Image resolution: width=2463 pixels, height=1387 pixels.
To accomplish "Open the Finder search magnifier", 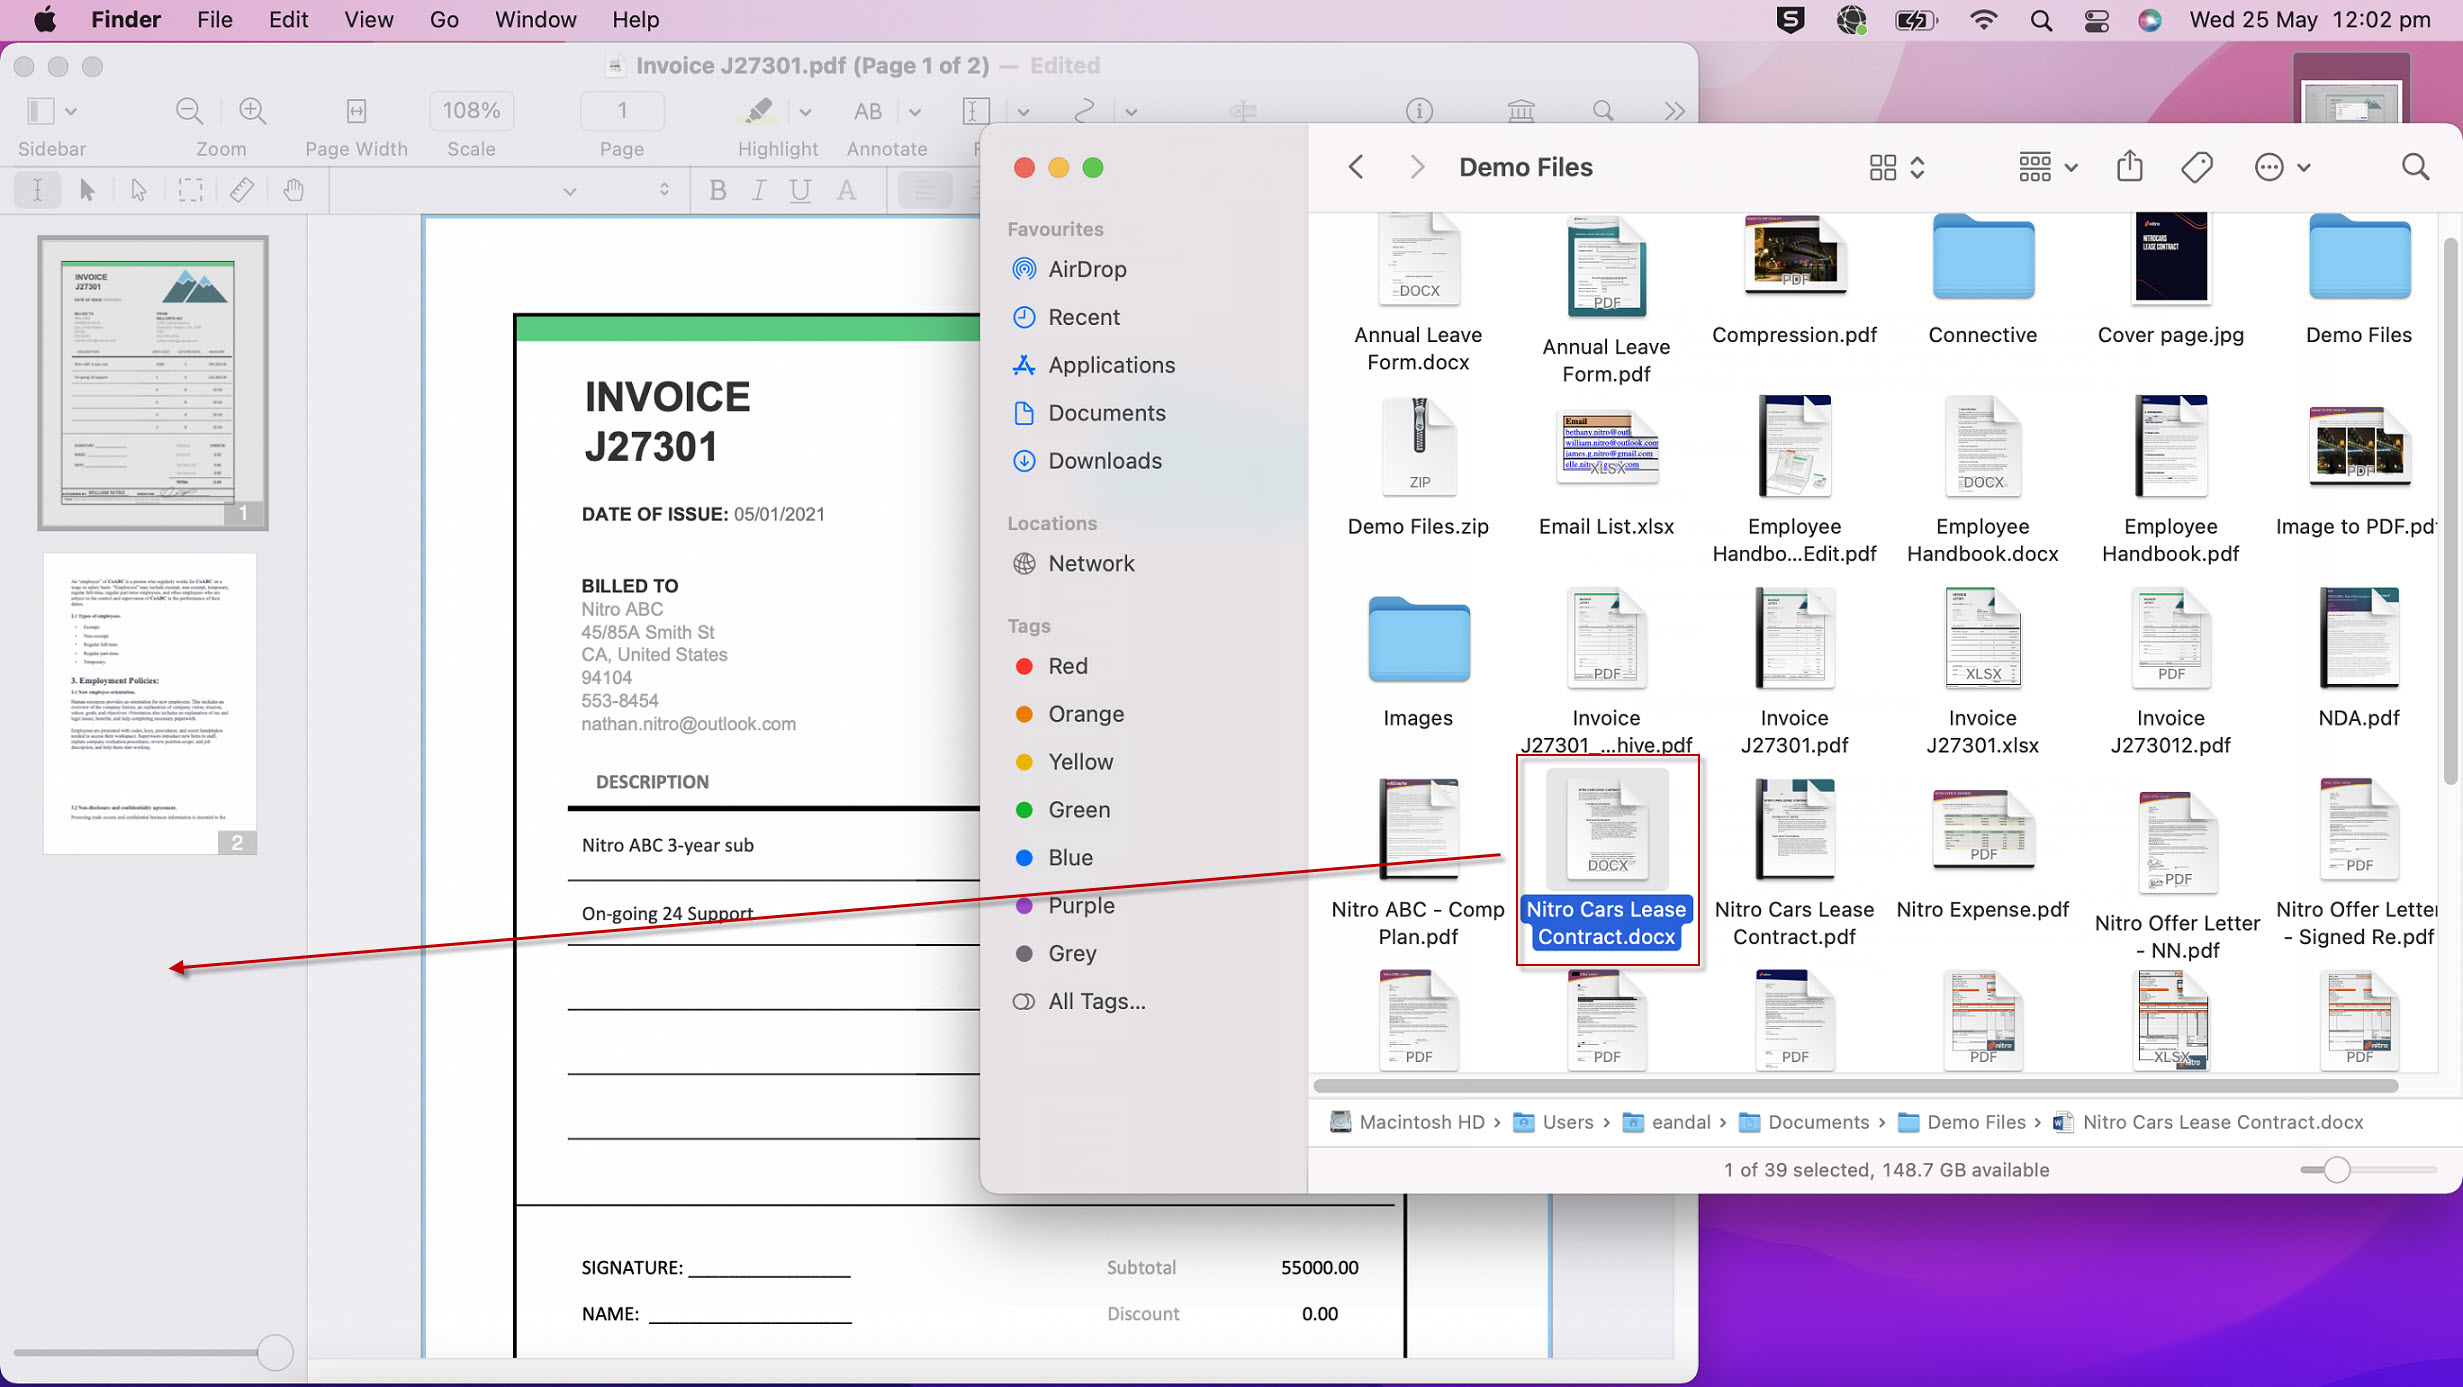I will pyautogui.click(x=2415, y=167).
